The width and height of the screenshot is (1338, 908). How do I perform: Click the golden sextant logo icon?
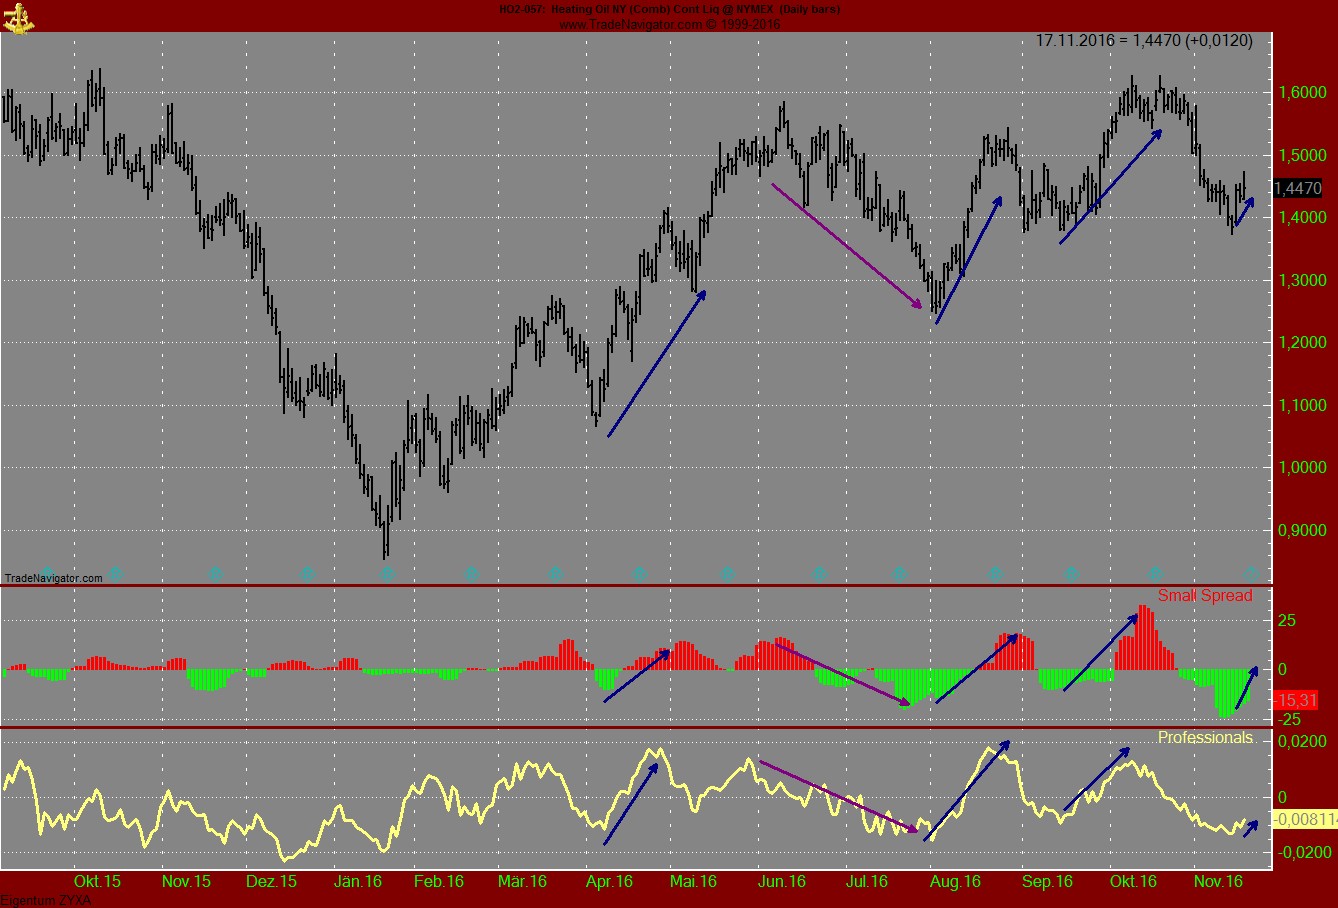point(20,16)
